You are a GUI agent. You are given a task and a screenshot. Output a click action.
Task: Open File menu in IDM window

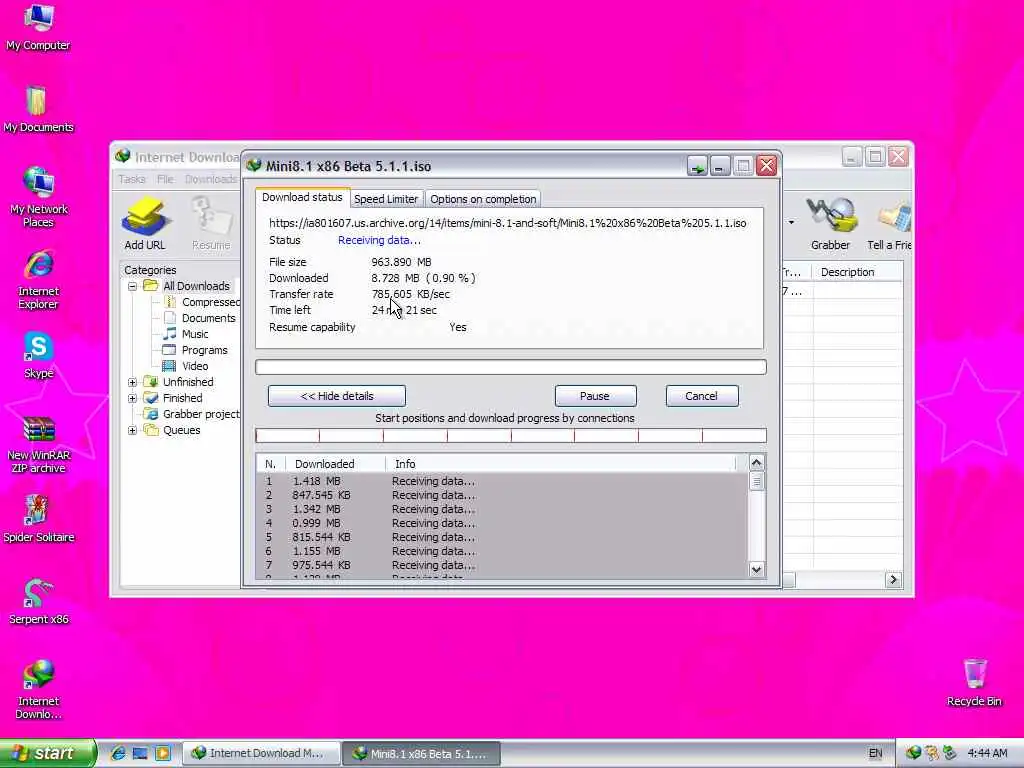coord(165,179)
